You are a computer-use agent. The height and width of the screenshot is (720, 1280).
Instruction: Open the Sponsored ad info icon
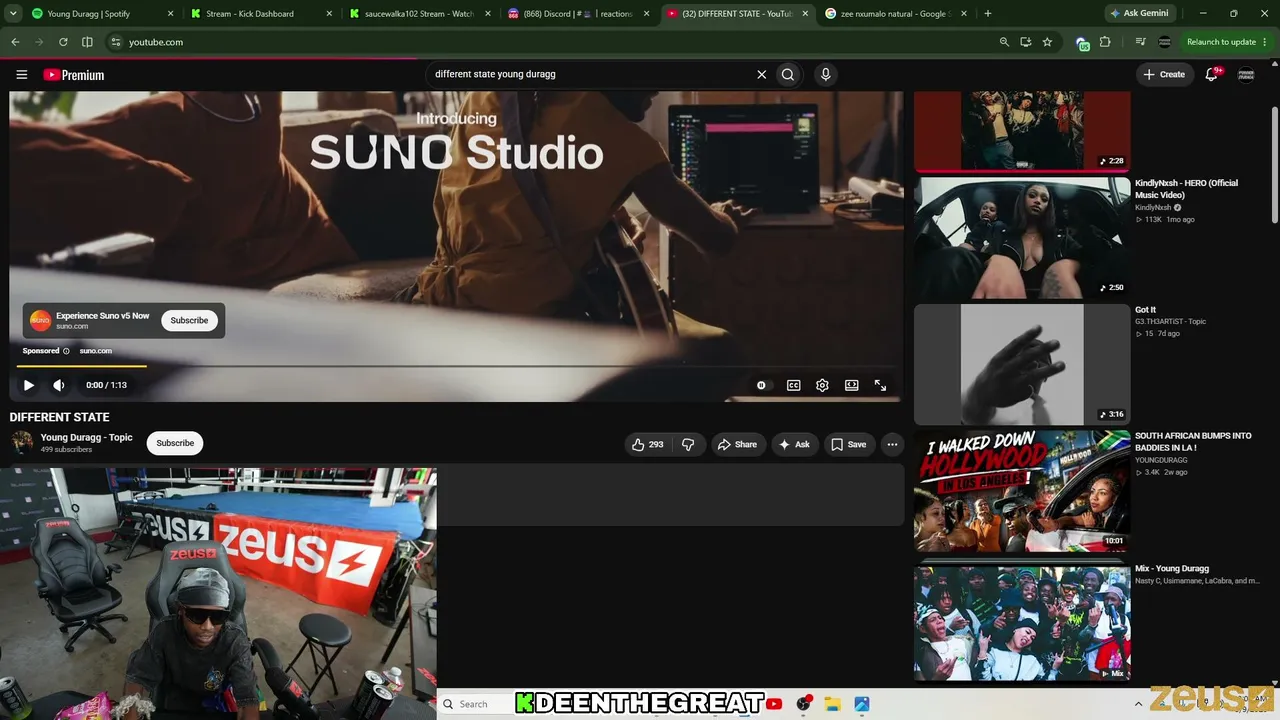pos(67,351)
